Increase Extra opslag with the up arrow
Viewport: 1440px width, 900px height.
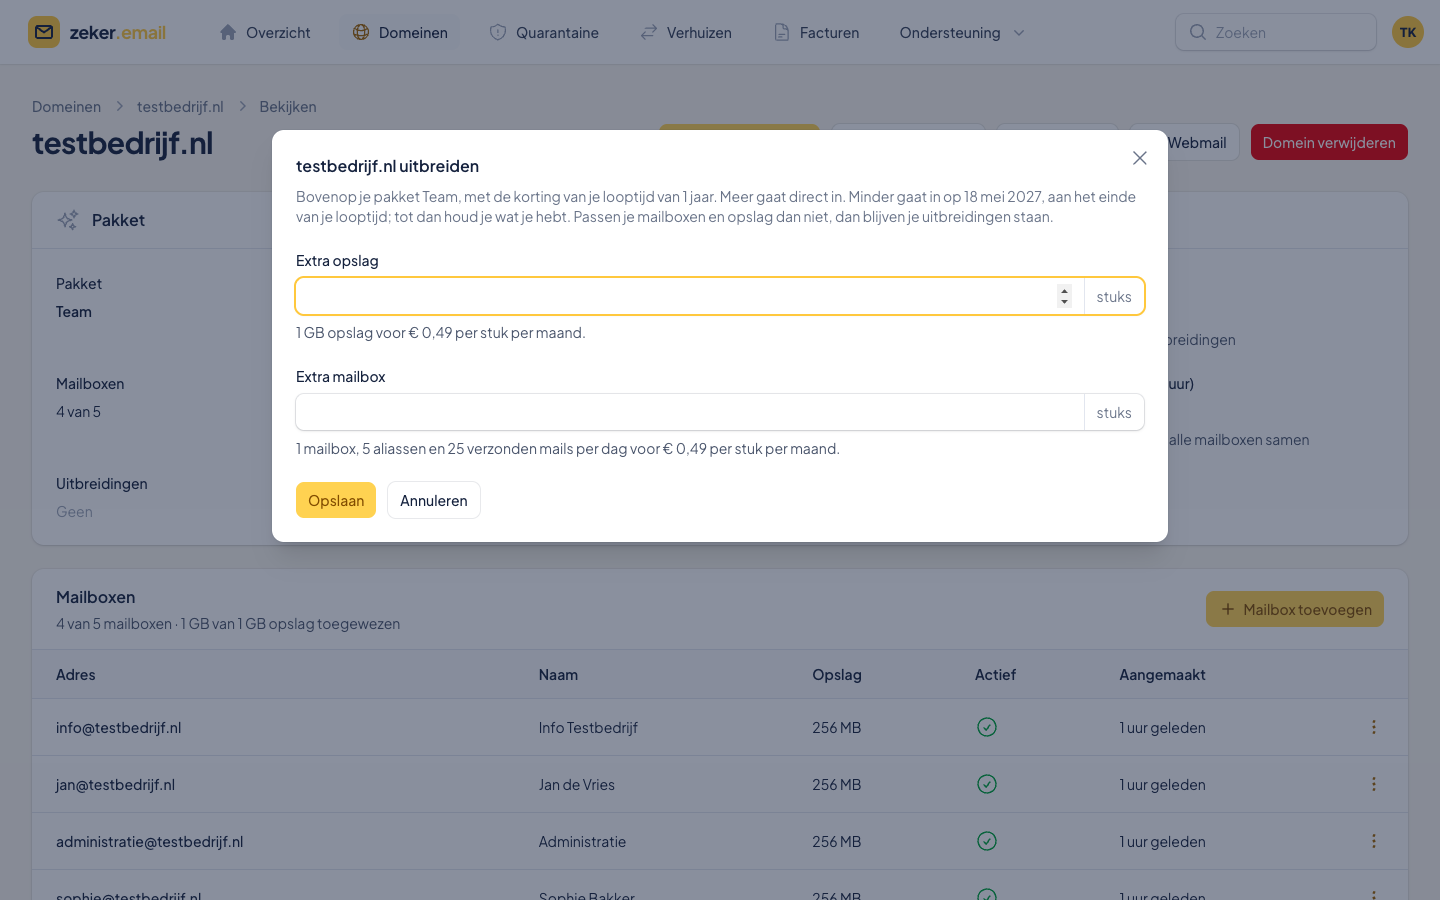[1064, 291]
